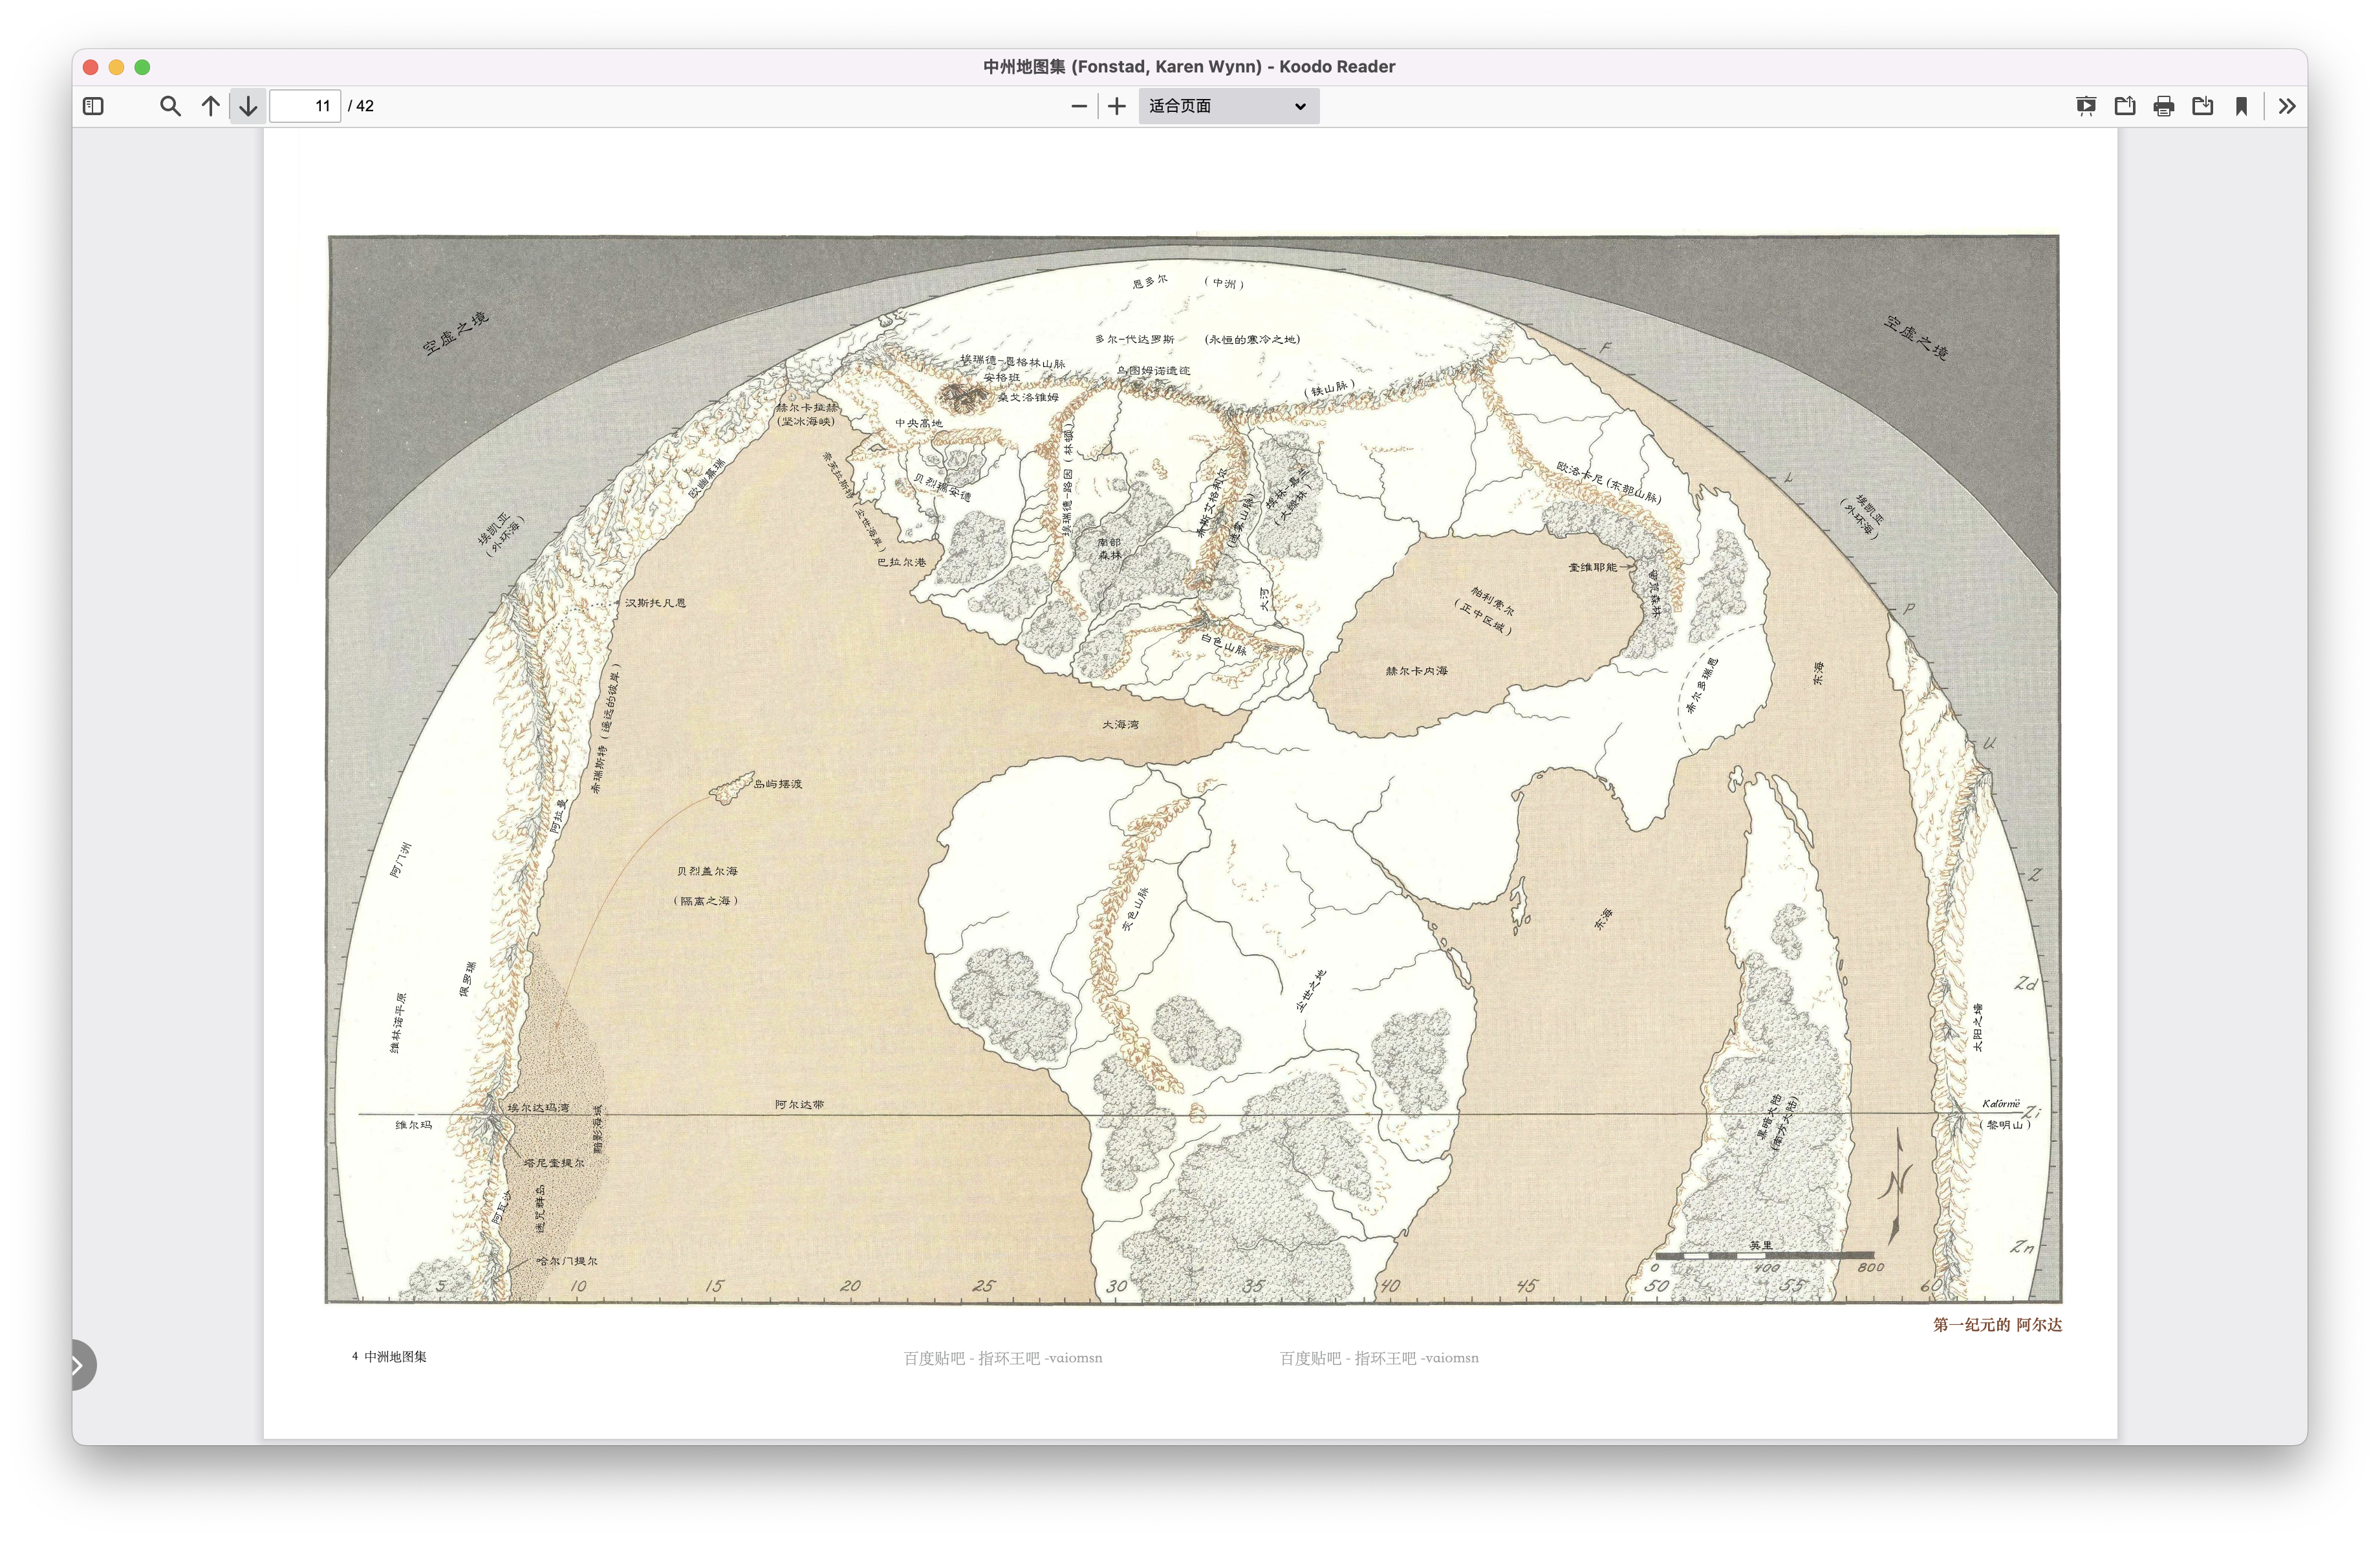Click the yellow minimize window button
This screenshot has width=2380, height=1541.
(116, 67)
